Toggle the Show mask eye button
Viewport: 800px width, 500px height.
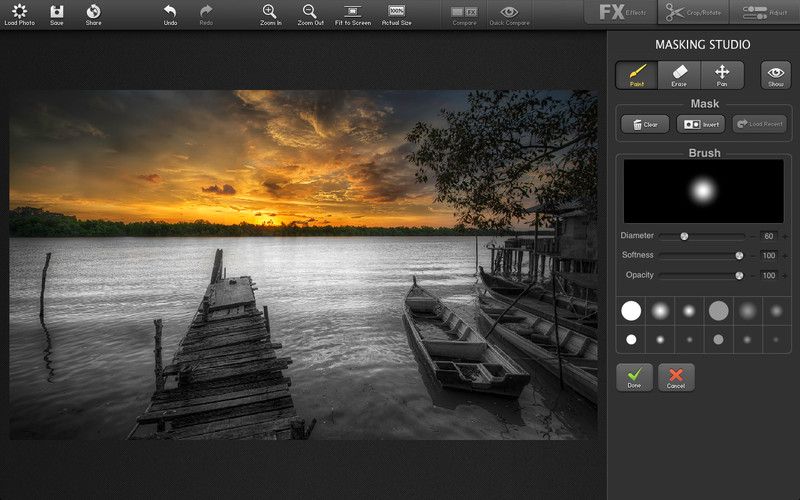[776, 75]
